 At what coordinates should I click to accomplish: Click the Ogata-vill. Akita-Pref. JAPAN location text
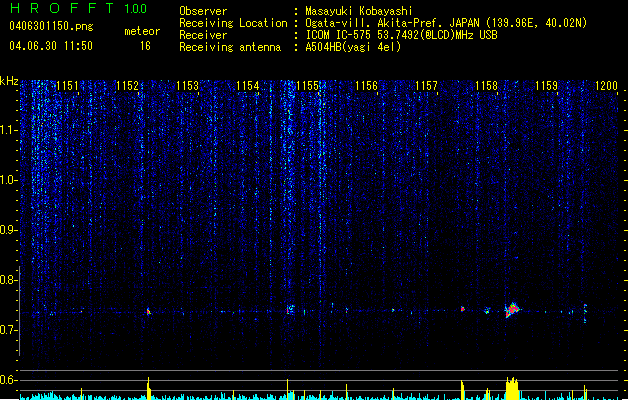pos(446,23)
